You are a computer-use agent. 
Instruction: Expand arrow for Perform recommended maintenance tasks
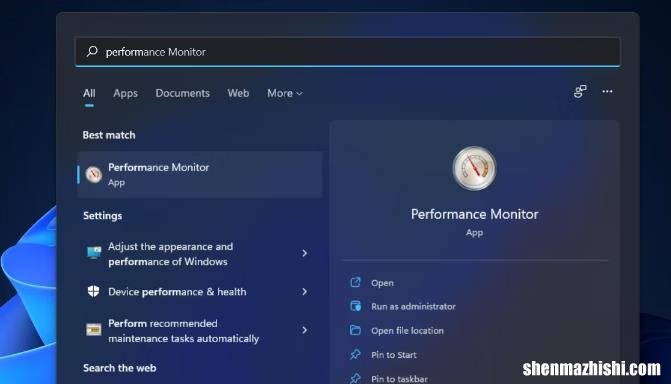pyautogui.click(x=304, y=330)
